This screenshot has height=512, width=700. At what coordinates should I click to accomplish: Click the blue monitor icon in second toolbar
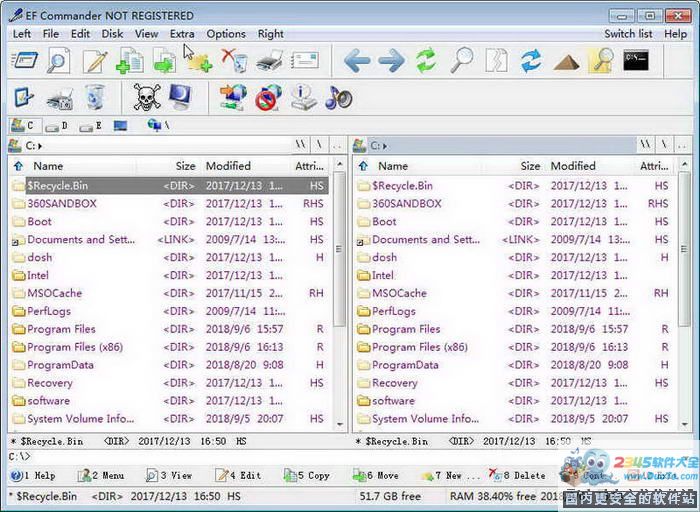click(180, 96)
